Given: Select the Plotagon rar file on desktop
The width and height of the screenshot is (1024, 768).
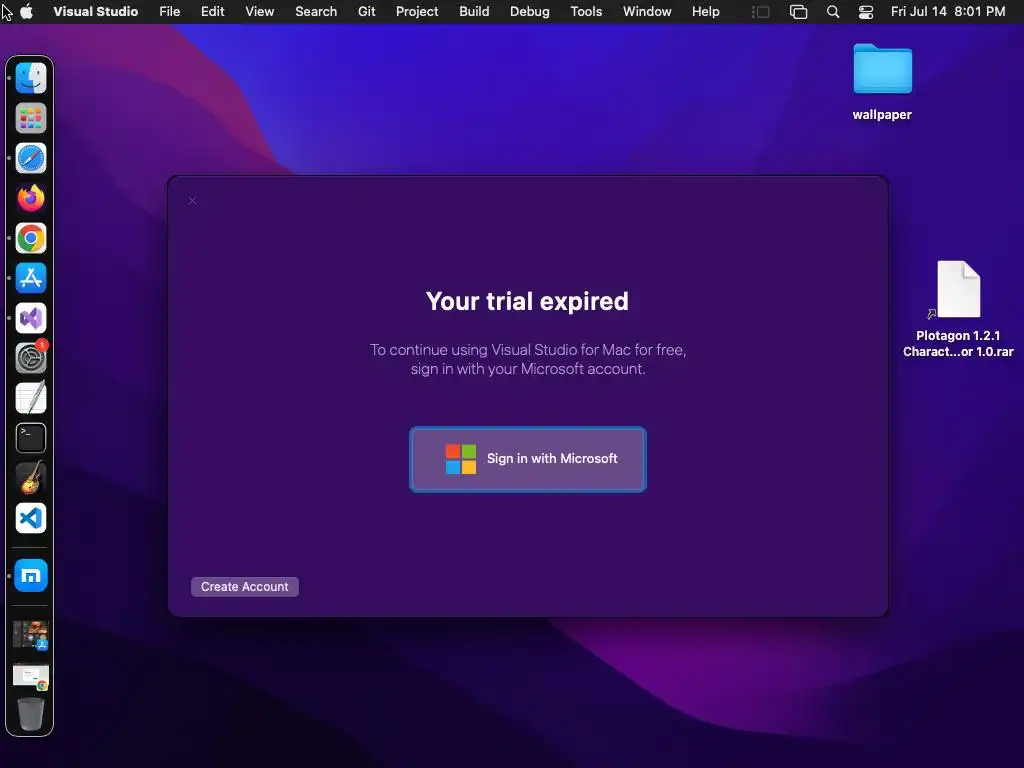Looking at the screenshot, I should pos(958,309).
